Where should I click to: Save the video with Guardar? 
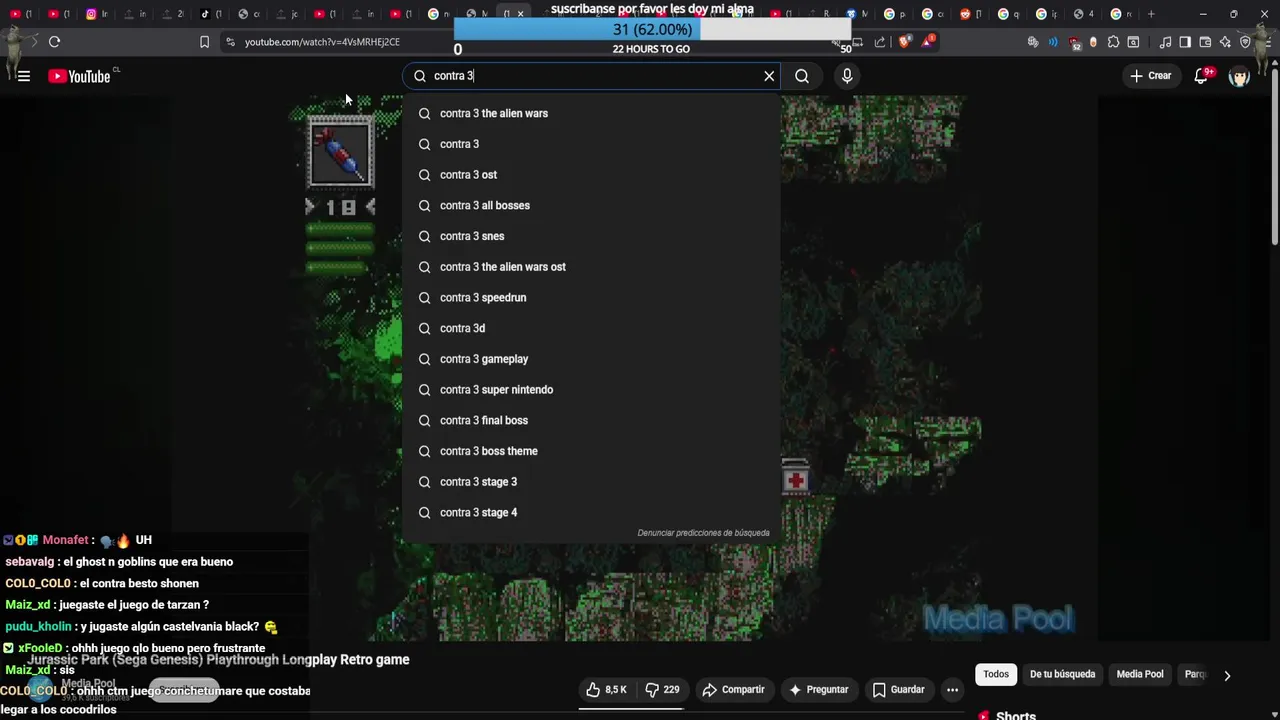(x=898, y=690)
